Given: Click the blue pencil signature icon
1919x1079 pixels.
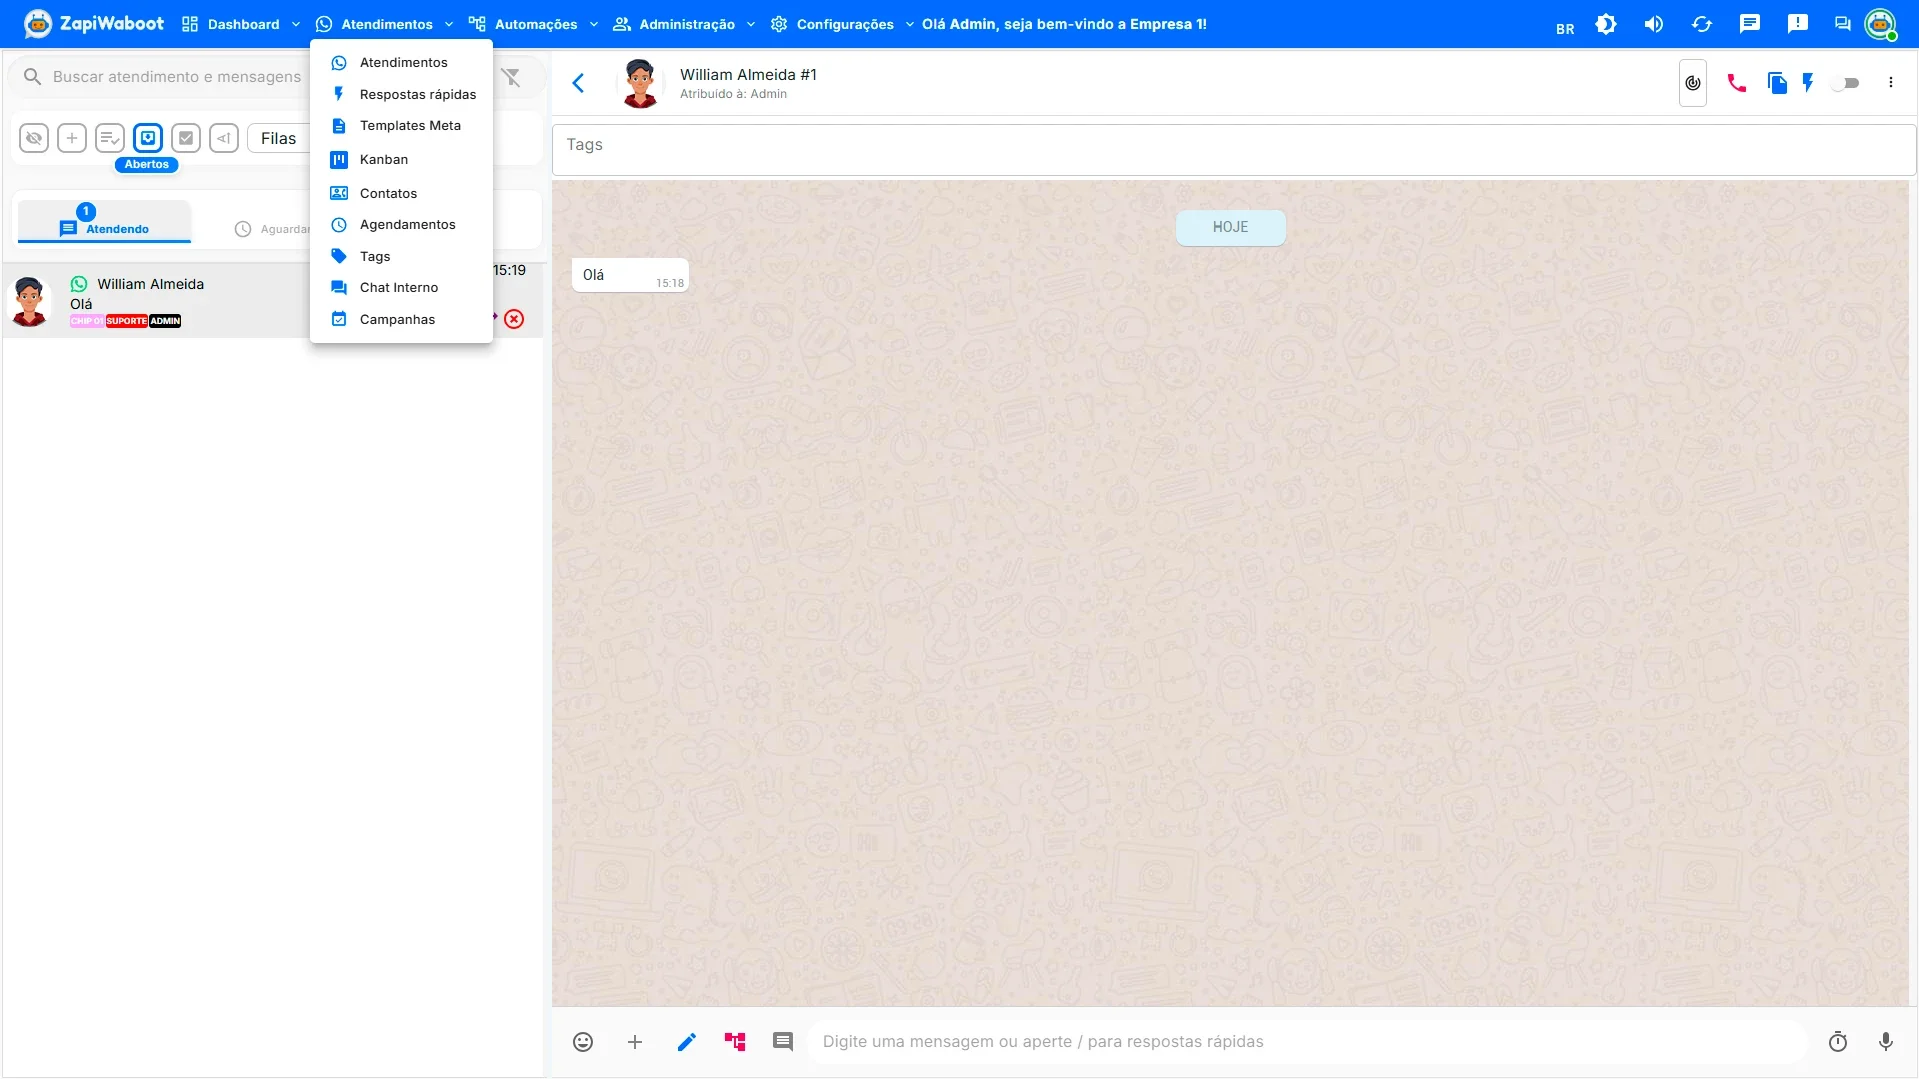Looking at the screenshot, I should click(x=686, y=1042).
